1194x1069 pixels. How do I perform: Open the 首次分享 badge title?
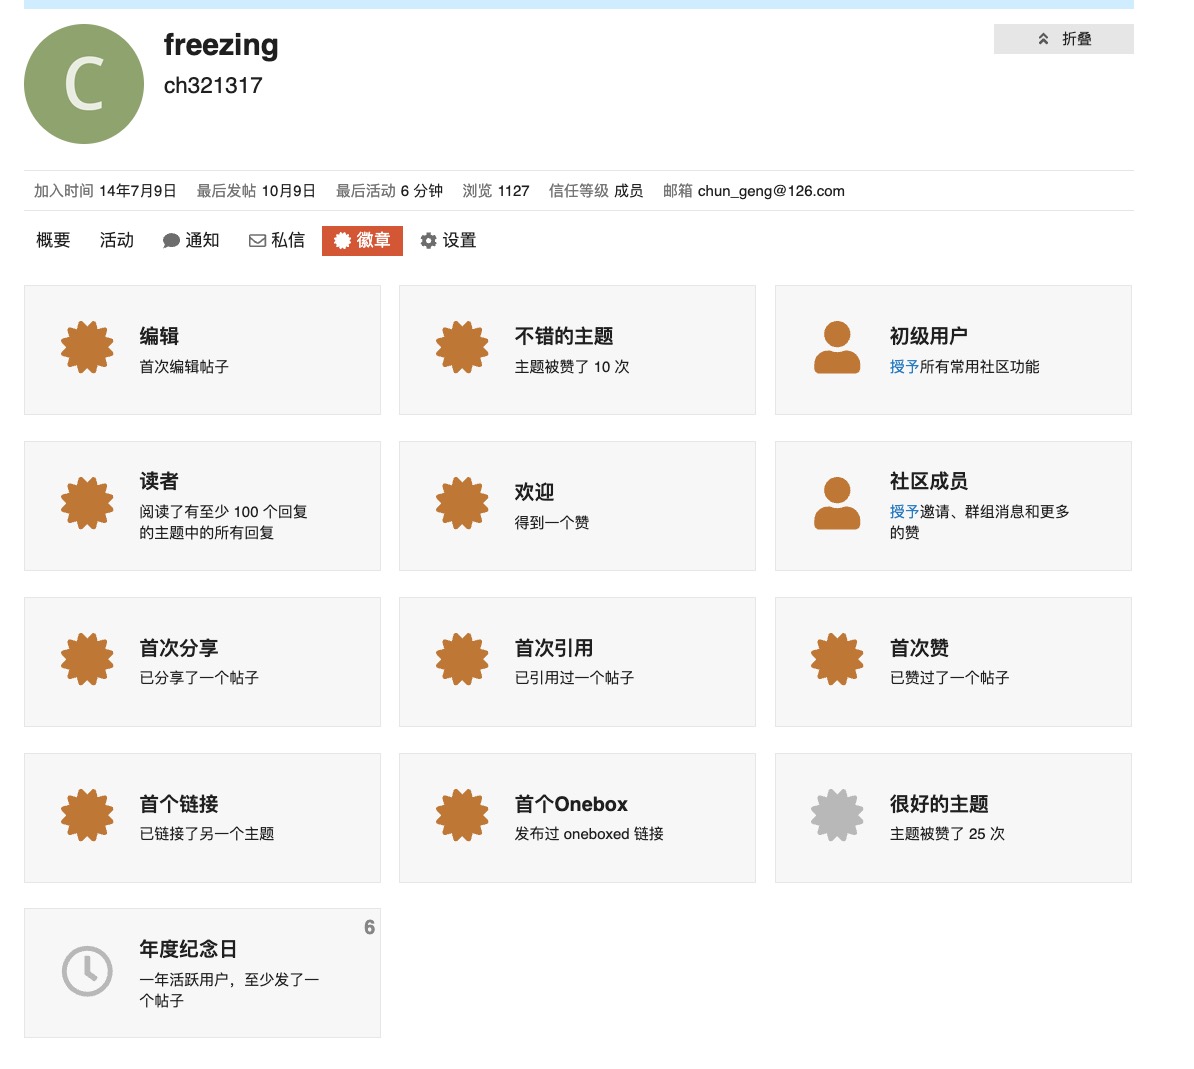[x=179, y=648]
